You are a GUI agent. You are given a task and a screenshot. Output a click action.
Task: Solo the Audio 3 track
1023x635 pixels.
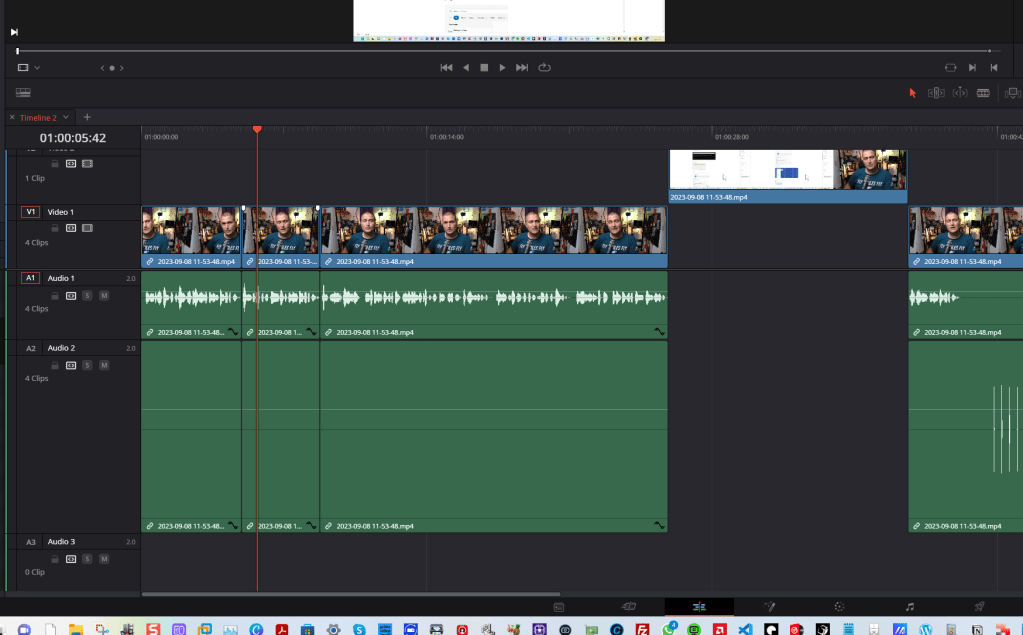point(87,559)
